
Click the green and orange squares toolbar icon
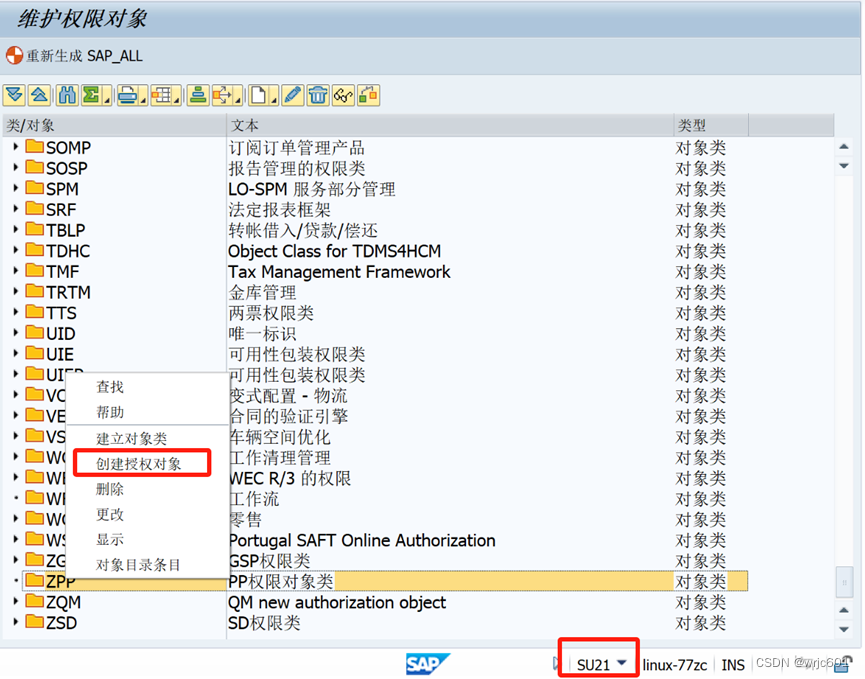click(369, 95)
